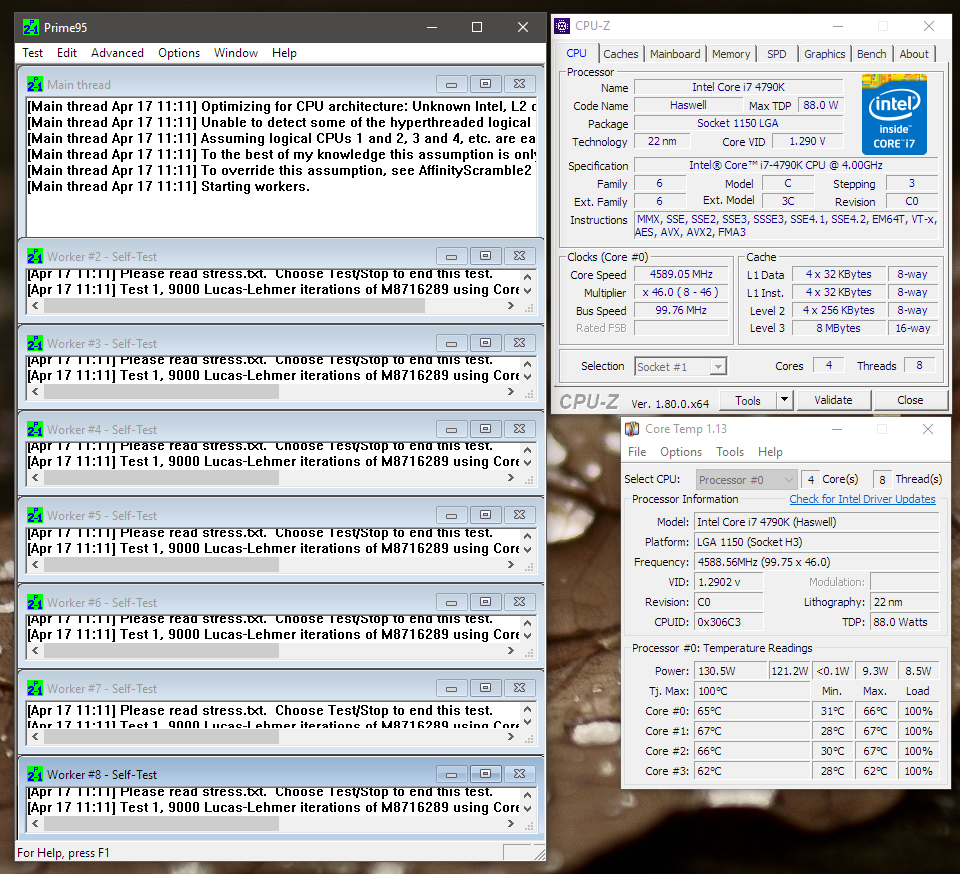Expand the Tools dropdown arrow in CPU-Z
This screenshot has width=960, height=874.
coord(784,400)
